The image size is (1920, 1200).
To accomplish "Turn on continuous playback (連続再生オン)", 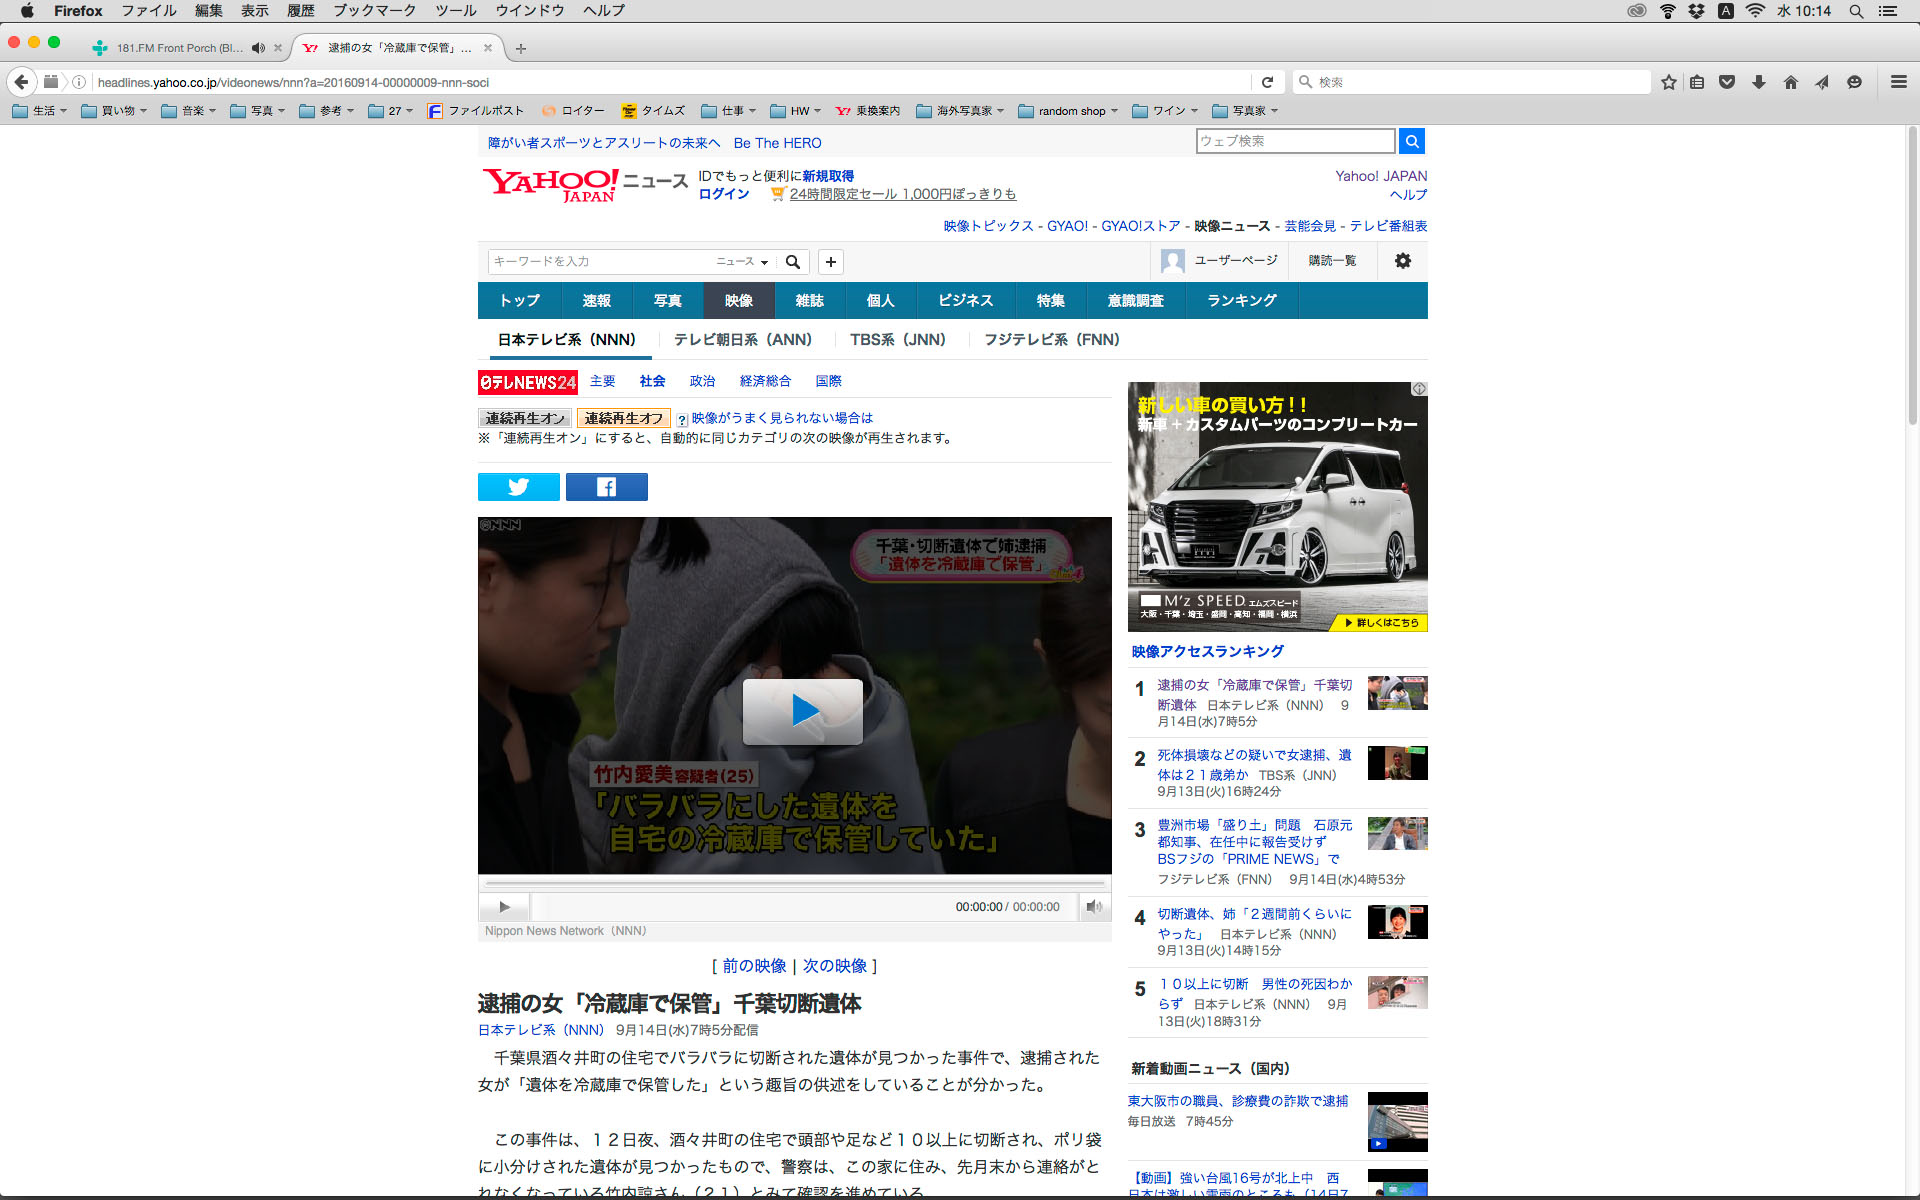I will coord(525,418).
